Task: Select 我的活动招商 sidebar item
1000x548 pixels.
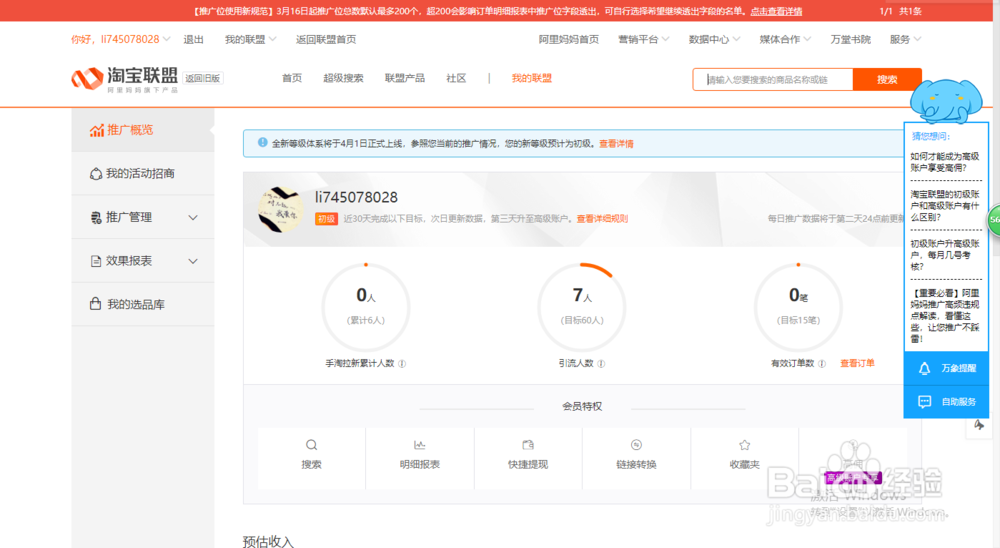Action: (x=143, y=174)
